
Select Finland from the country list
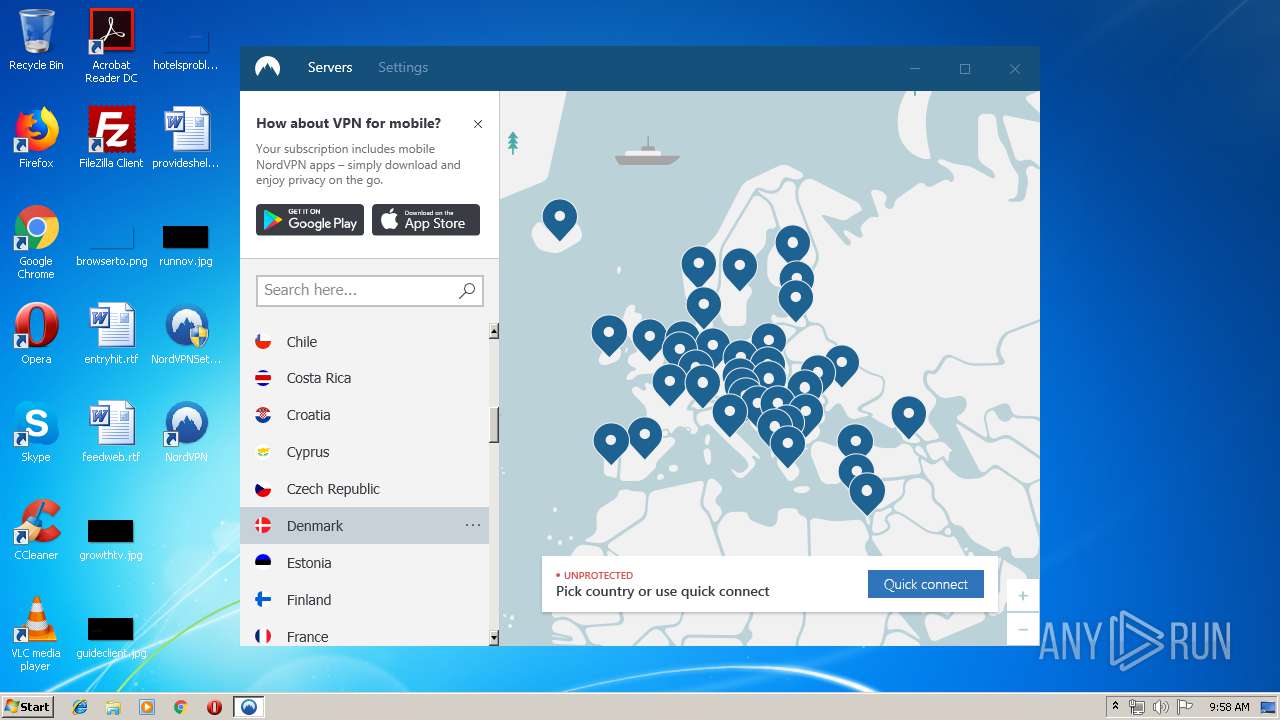click(x=364, y=600)
